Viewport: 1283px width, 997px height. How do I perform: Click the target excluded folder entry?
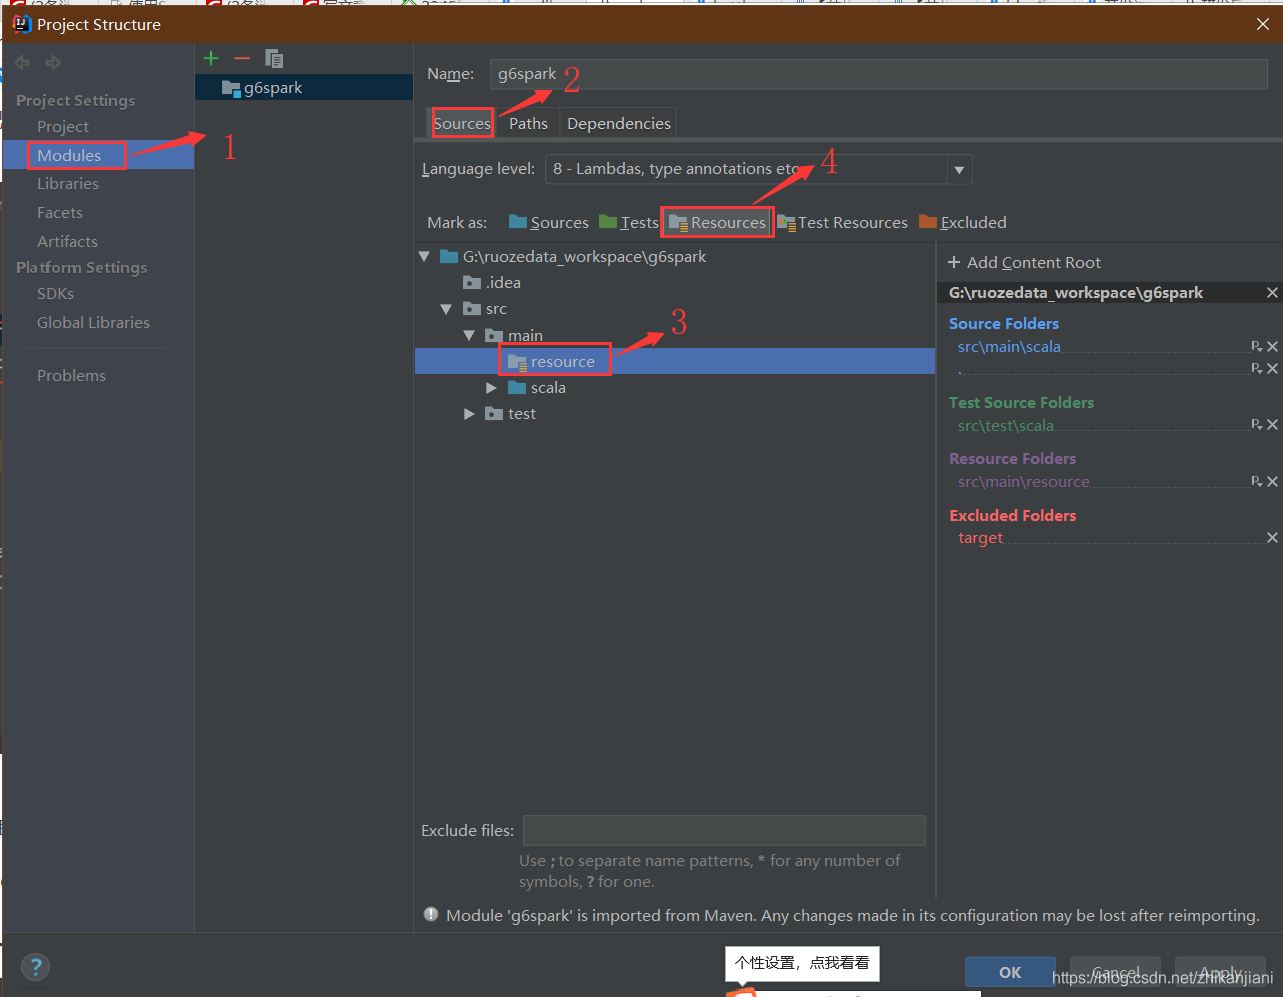[980, 538]
